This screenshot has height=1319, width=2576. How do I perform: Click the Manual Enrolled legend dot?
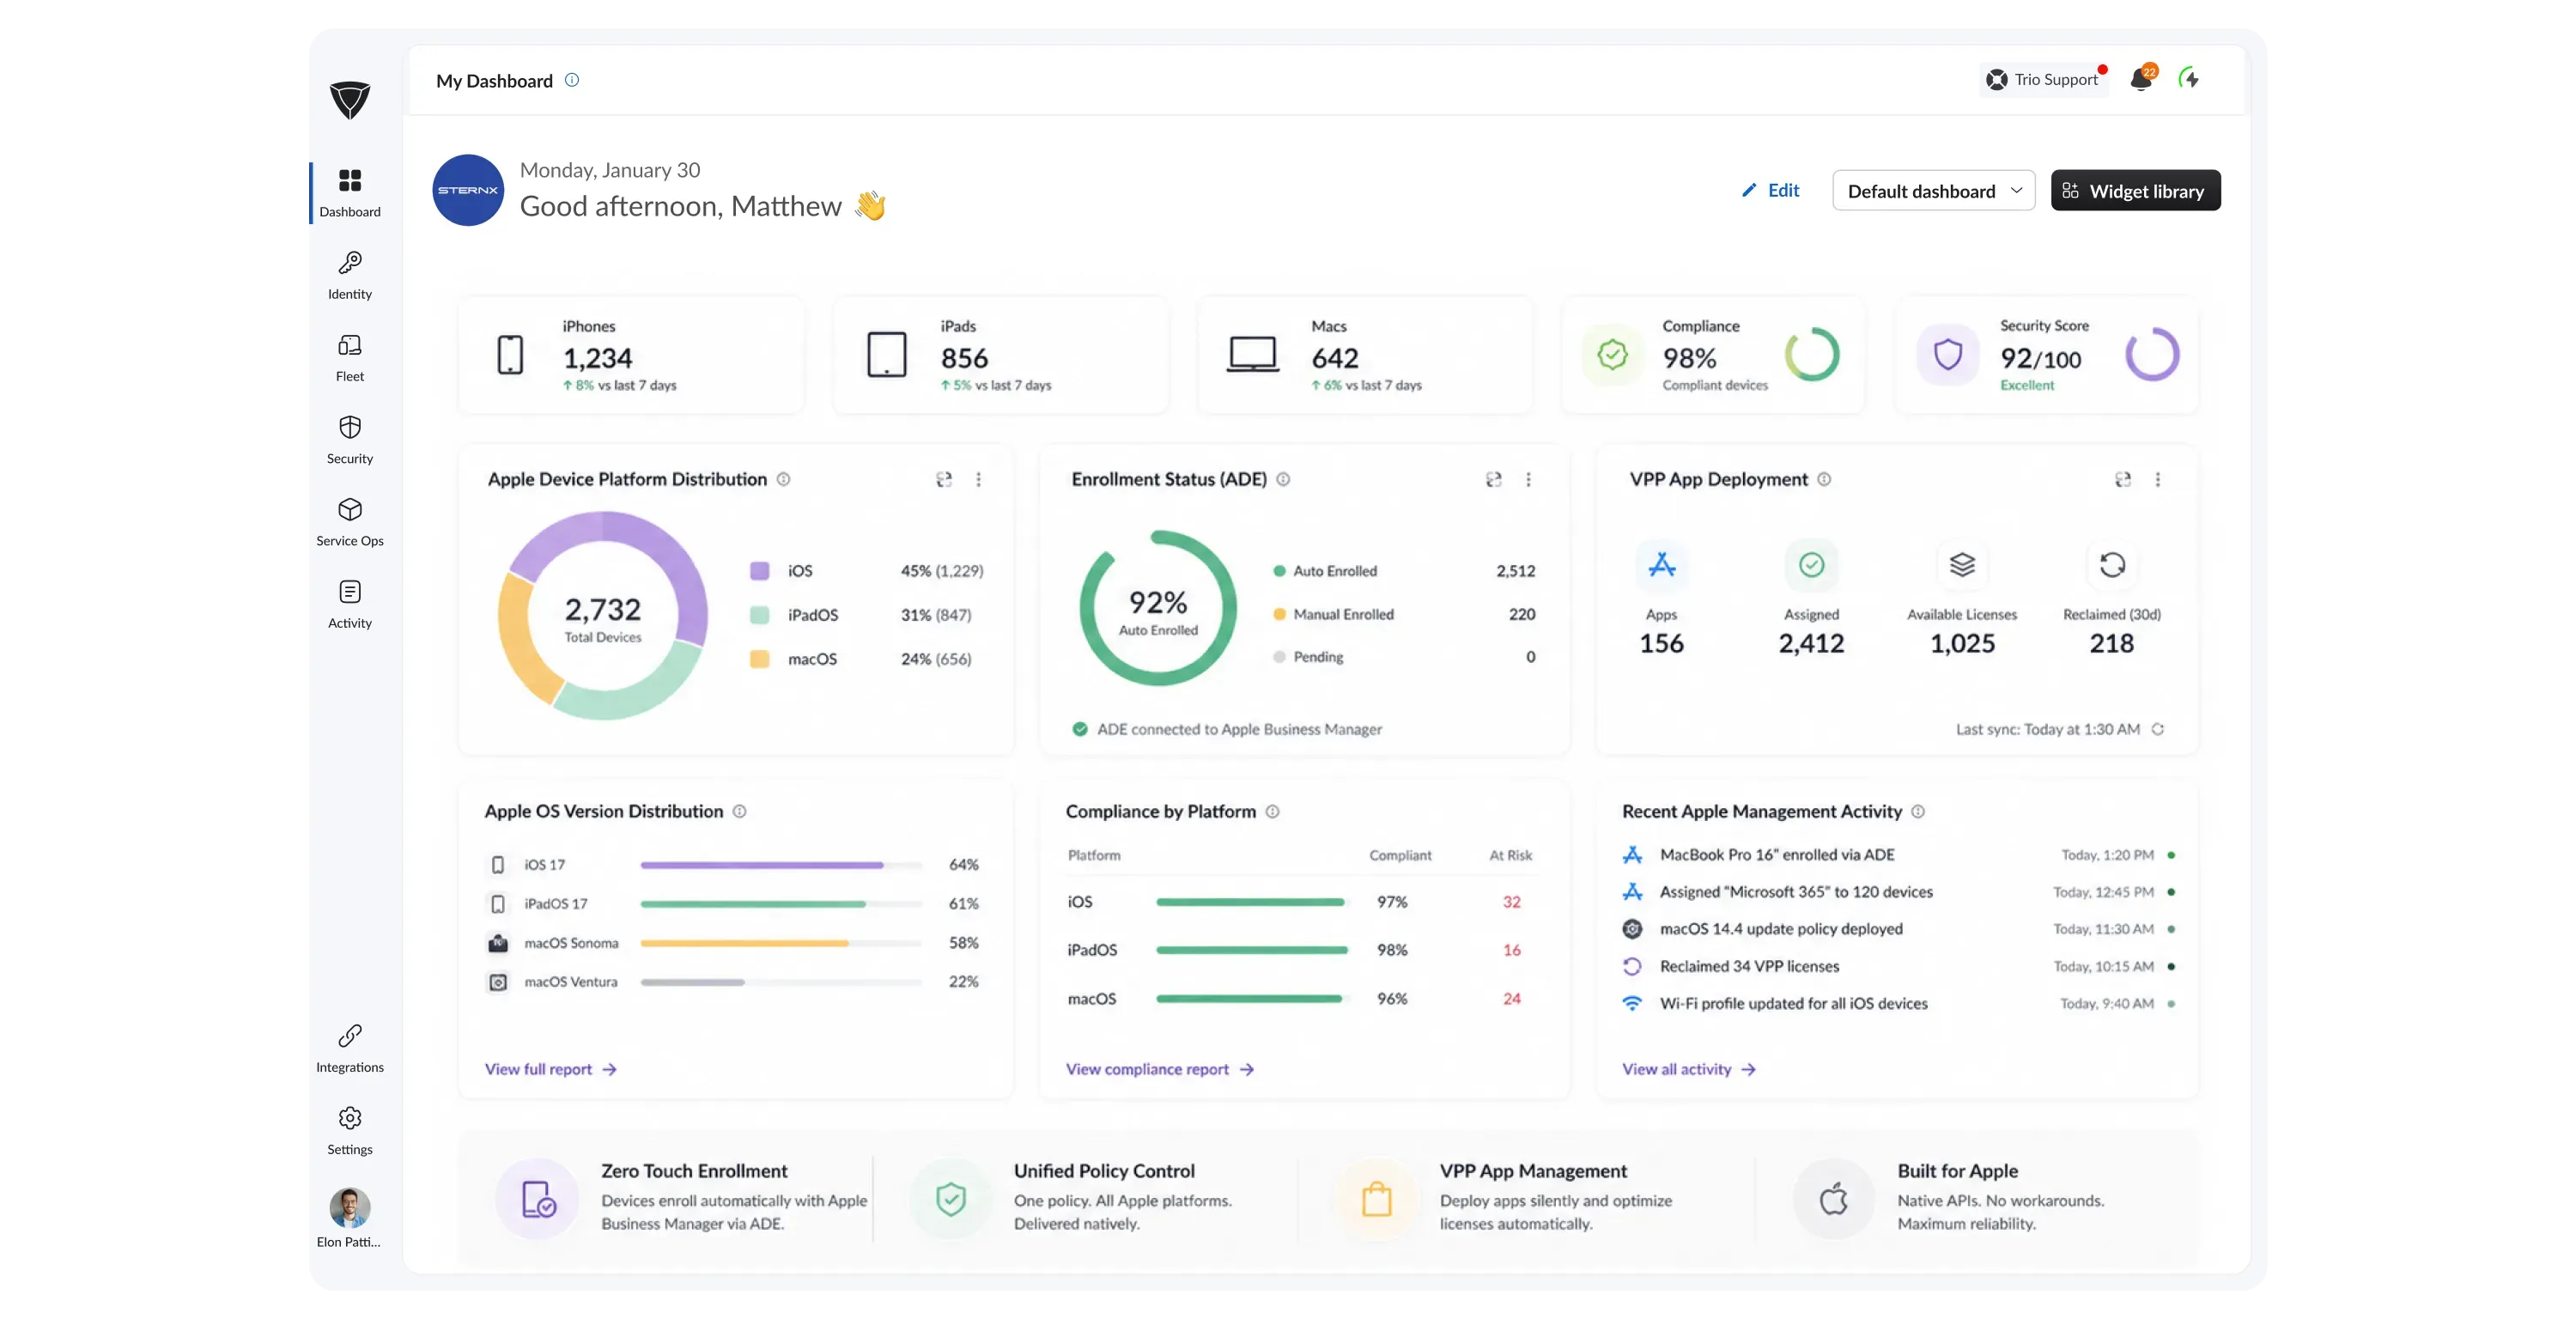pyautogui.click(x=1278, y=613)
